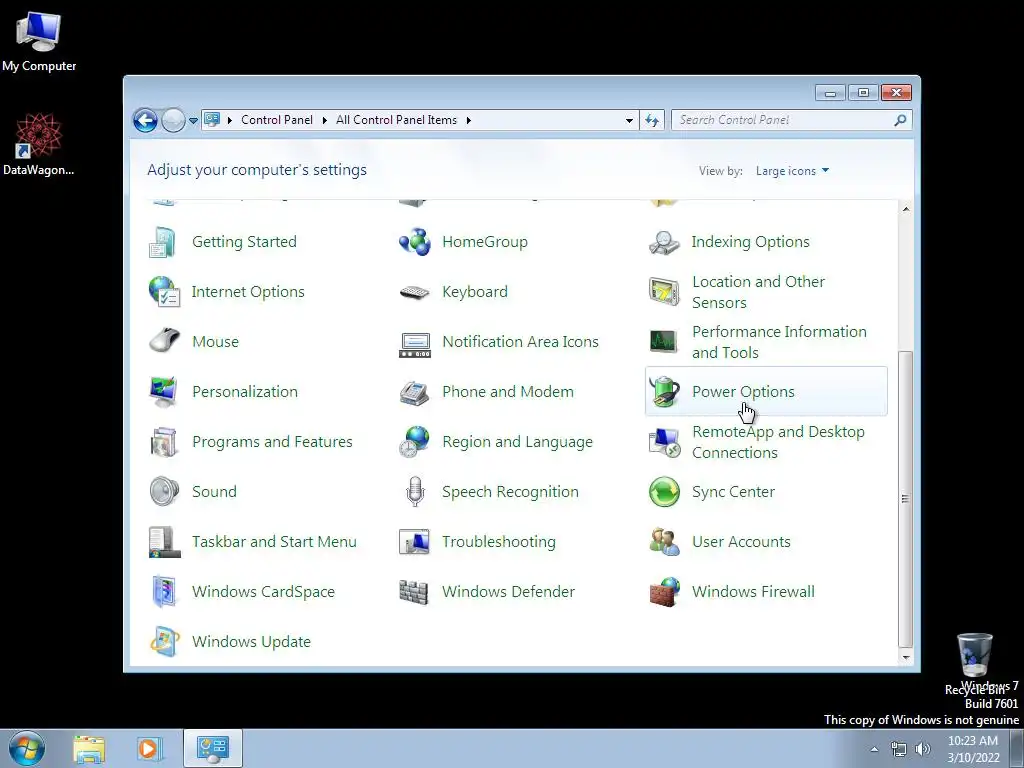
Task: Click the scrollbar down arrow
Action: 906,658
